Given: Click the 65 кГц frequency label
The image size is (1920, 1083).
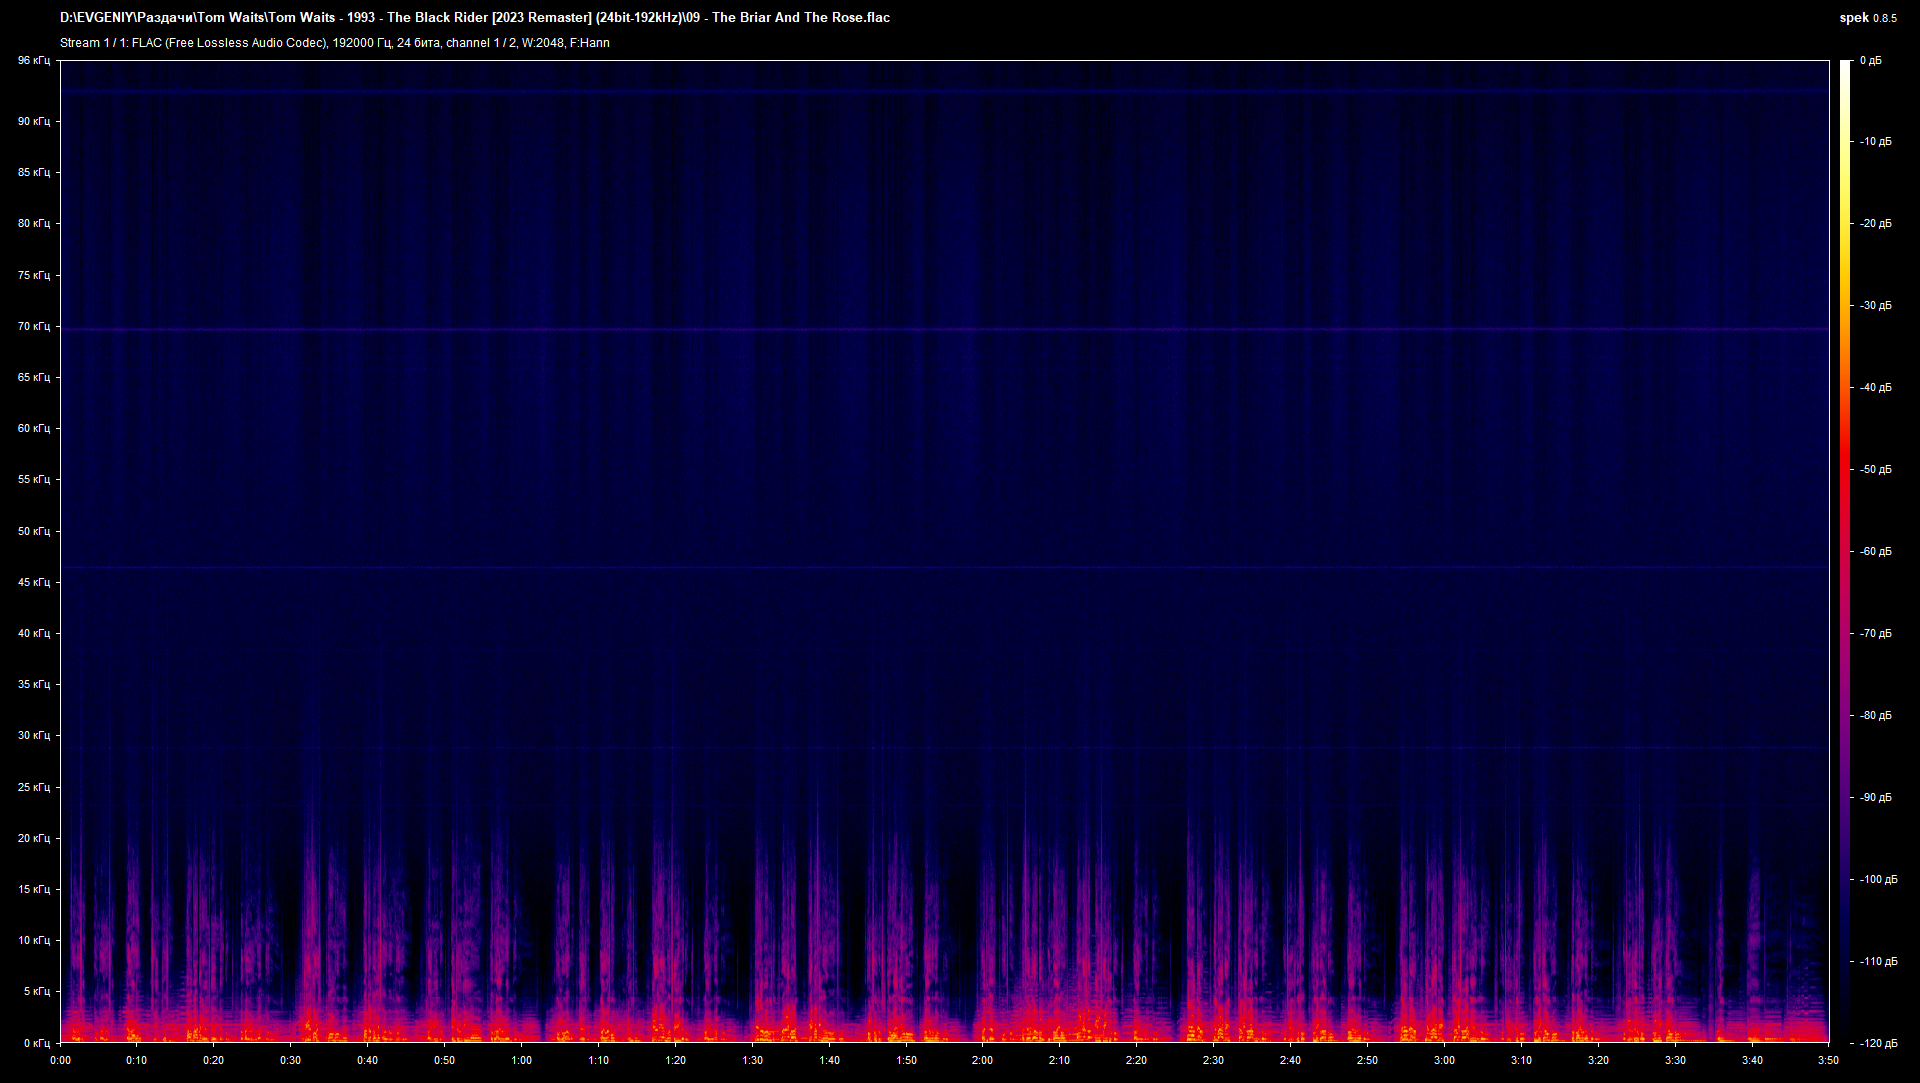Looking at the screenshot, I should pos(33,378).
